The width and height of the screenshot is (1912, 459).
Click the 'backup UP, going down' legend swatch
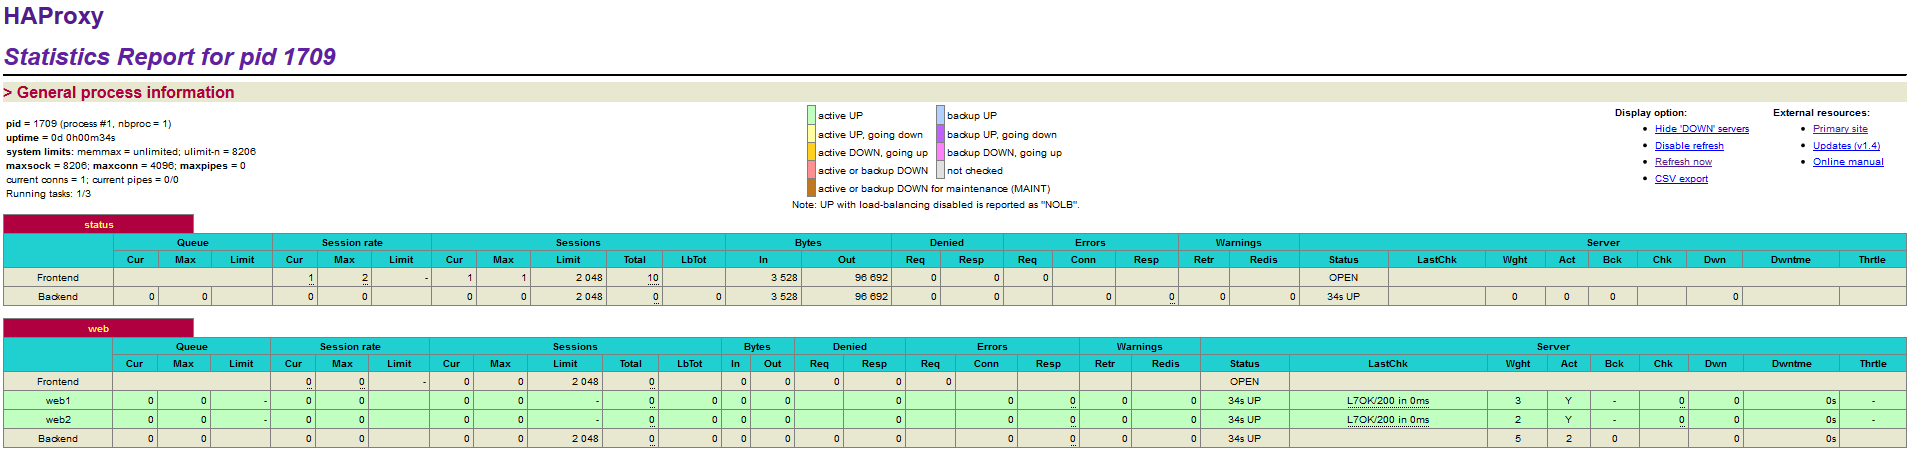coord(940,134)
